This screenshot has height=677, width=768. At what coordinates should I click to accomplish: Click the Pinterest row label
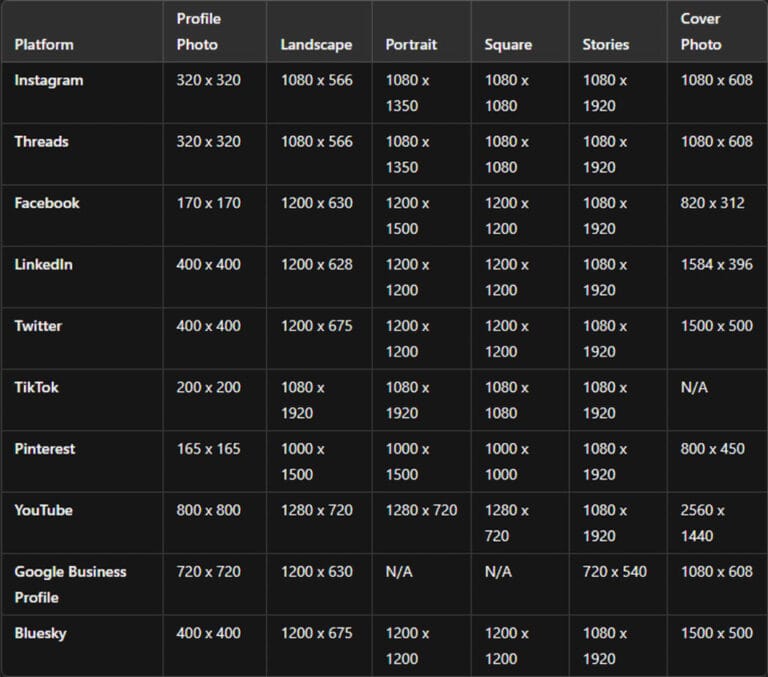[x=44, y=449]
